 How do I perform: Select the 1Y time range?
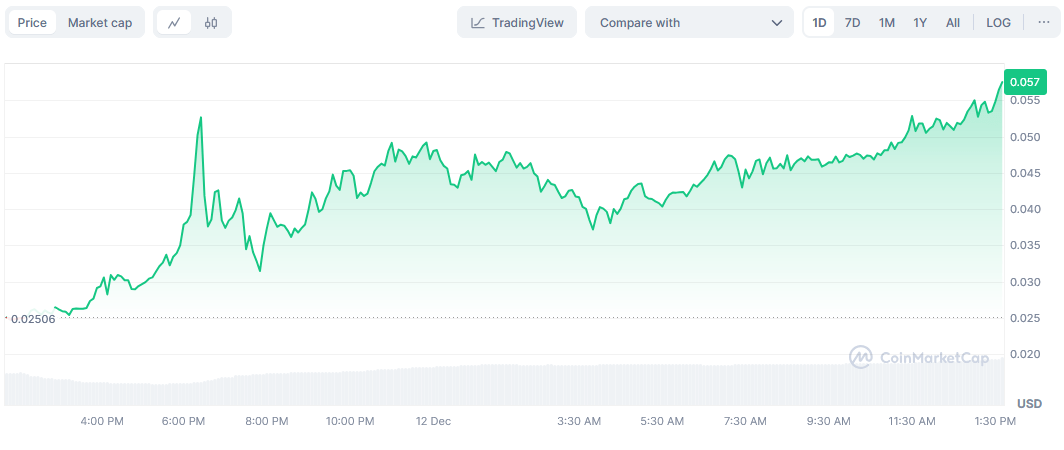(x=920, y=22)
